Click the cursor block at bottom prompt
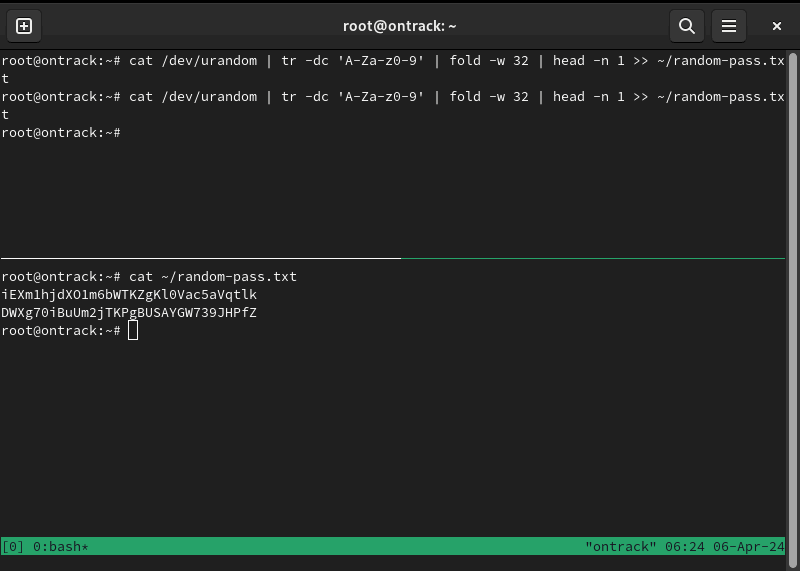The image size is (800, 571). (133, 331)
